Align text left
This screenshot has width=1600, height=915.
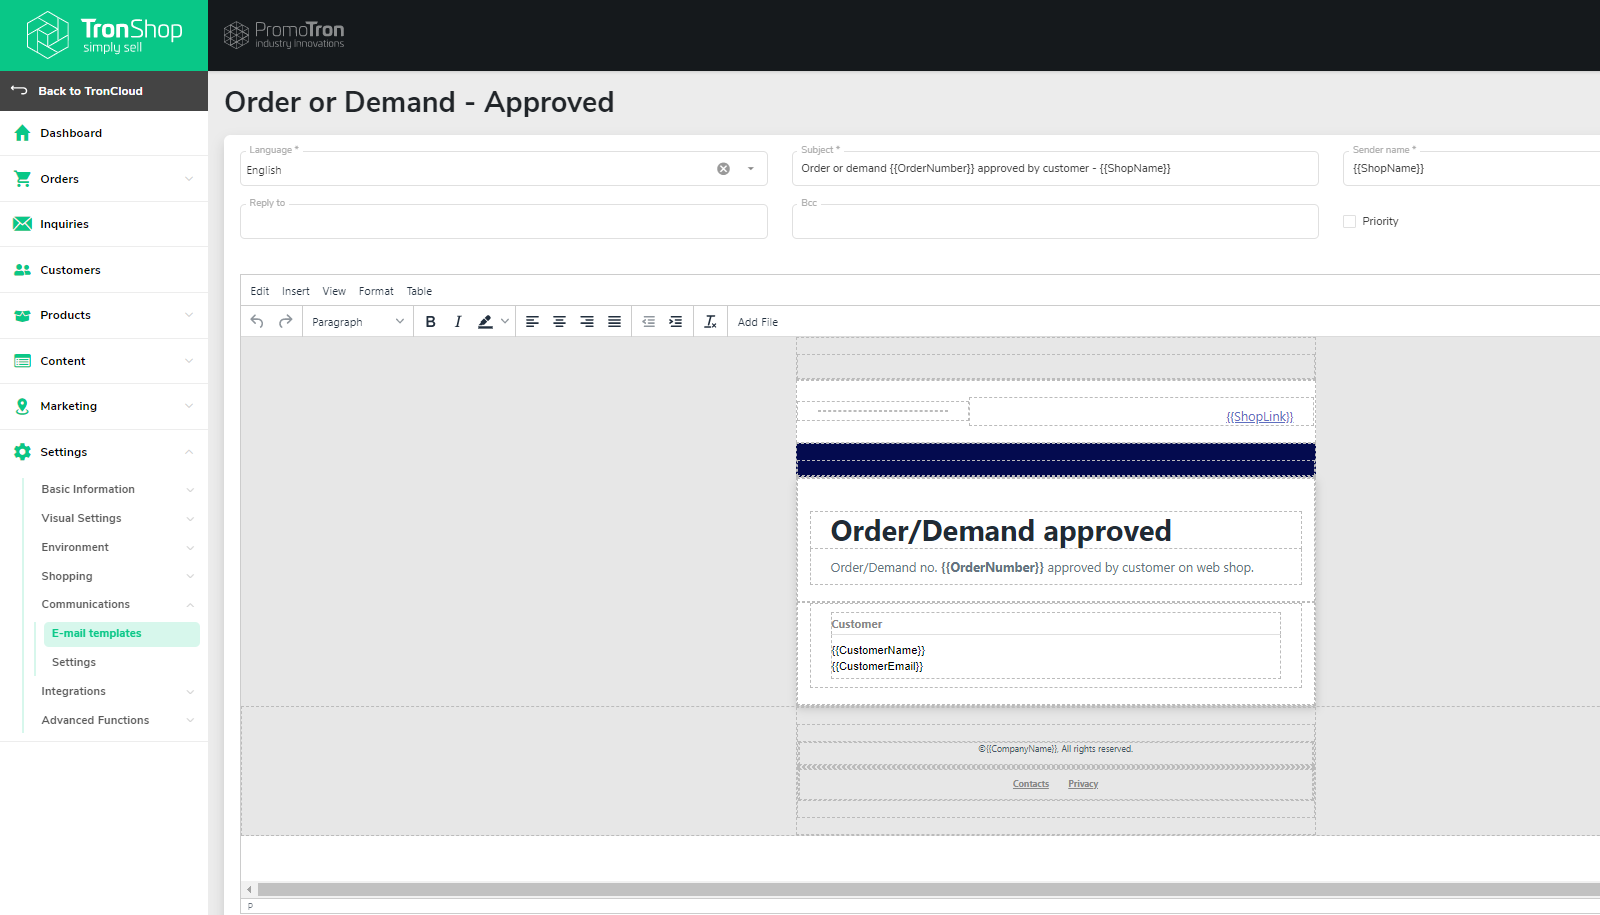tap(532, 321)
